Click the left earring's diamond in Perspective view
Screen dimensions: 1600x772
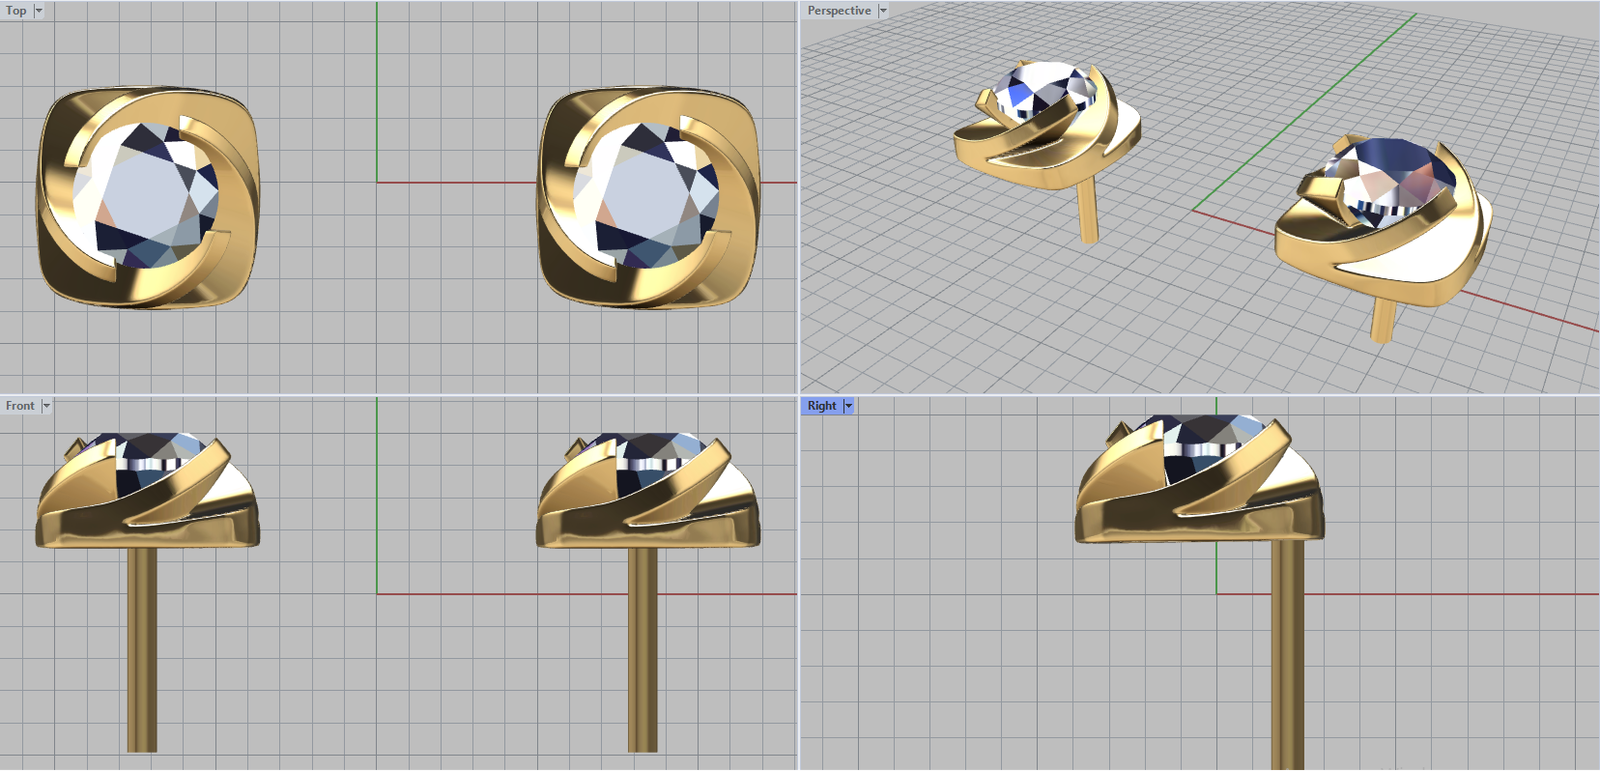coord(1040,88)
